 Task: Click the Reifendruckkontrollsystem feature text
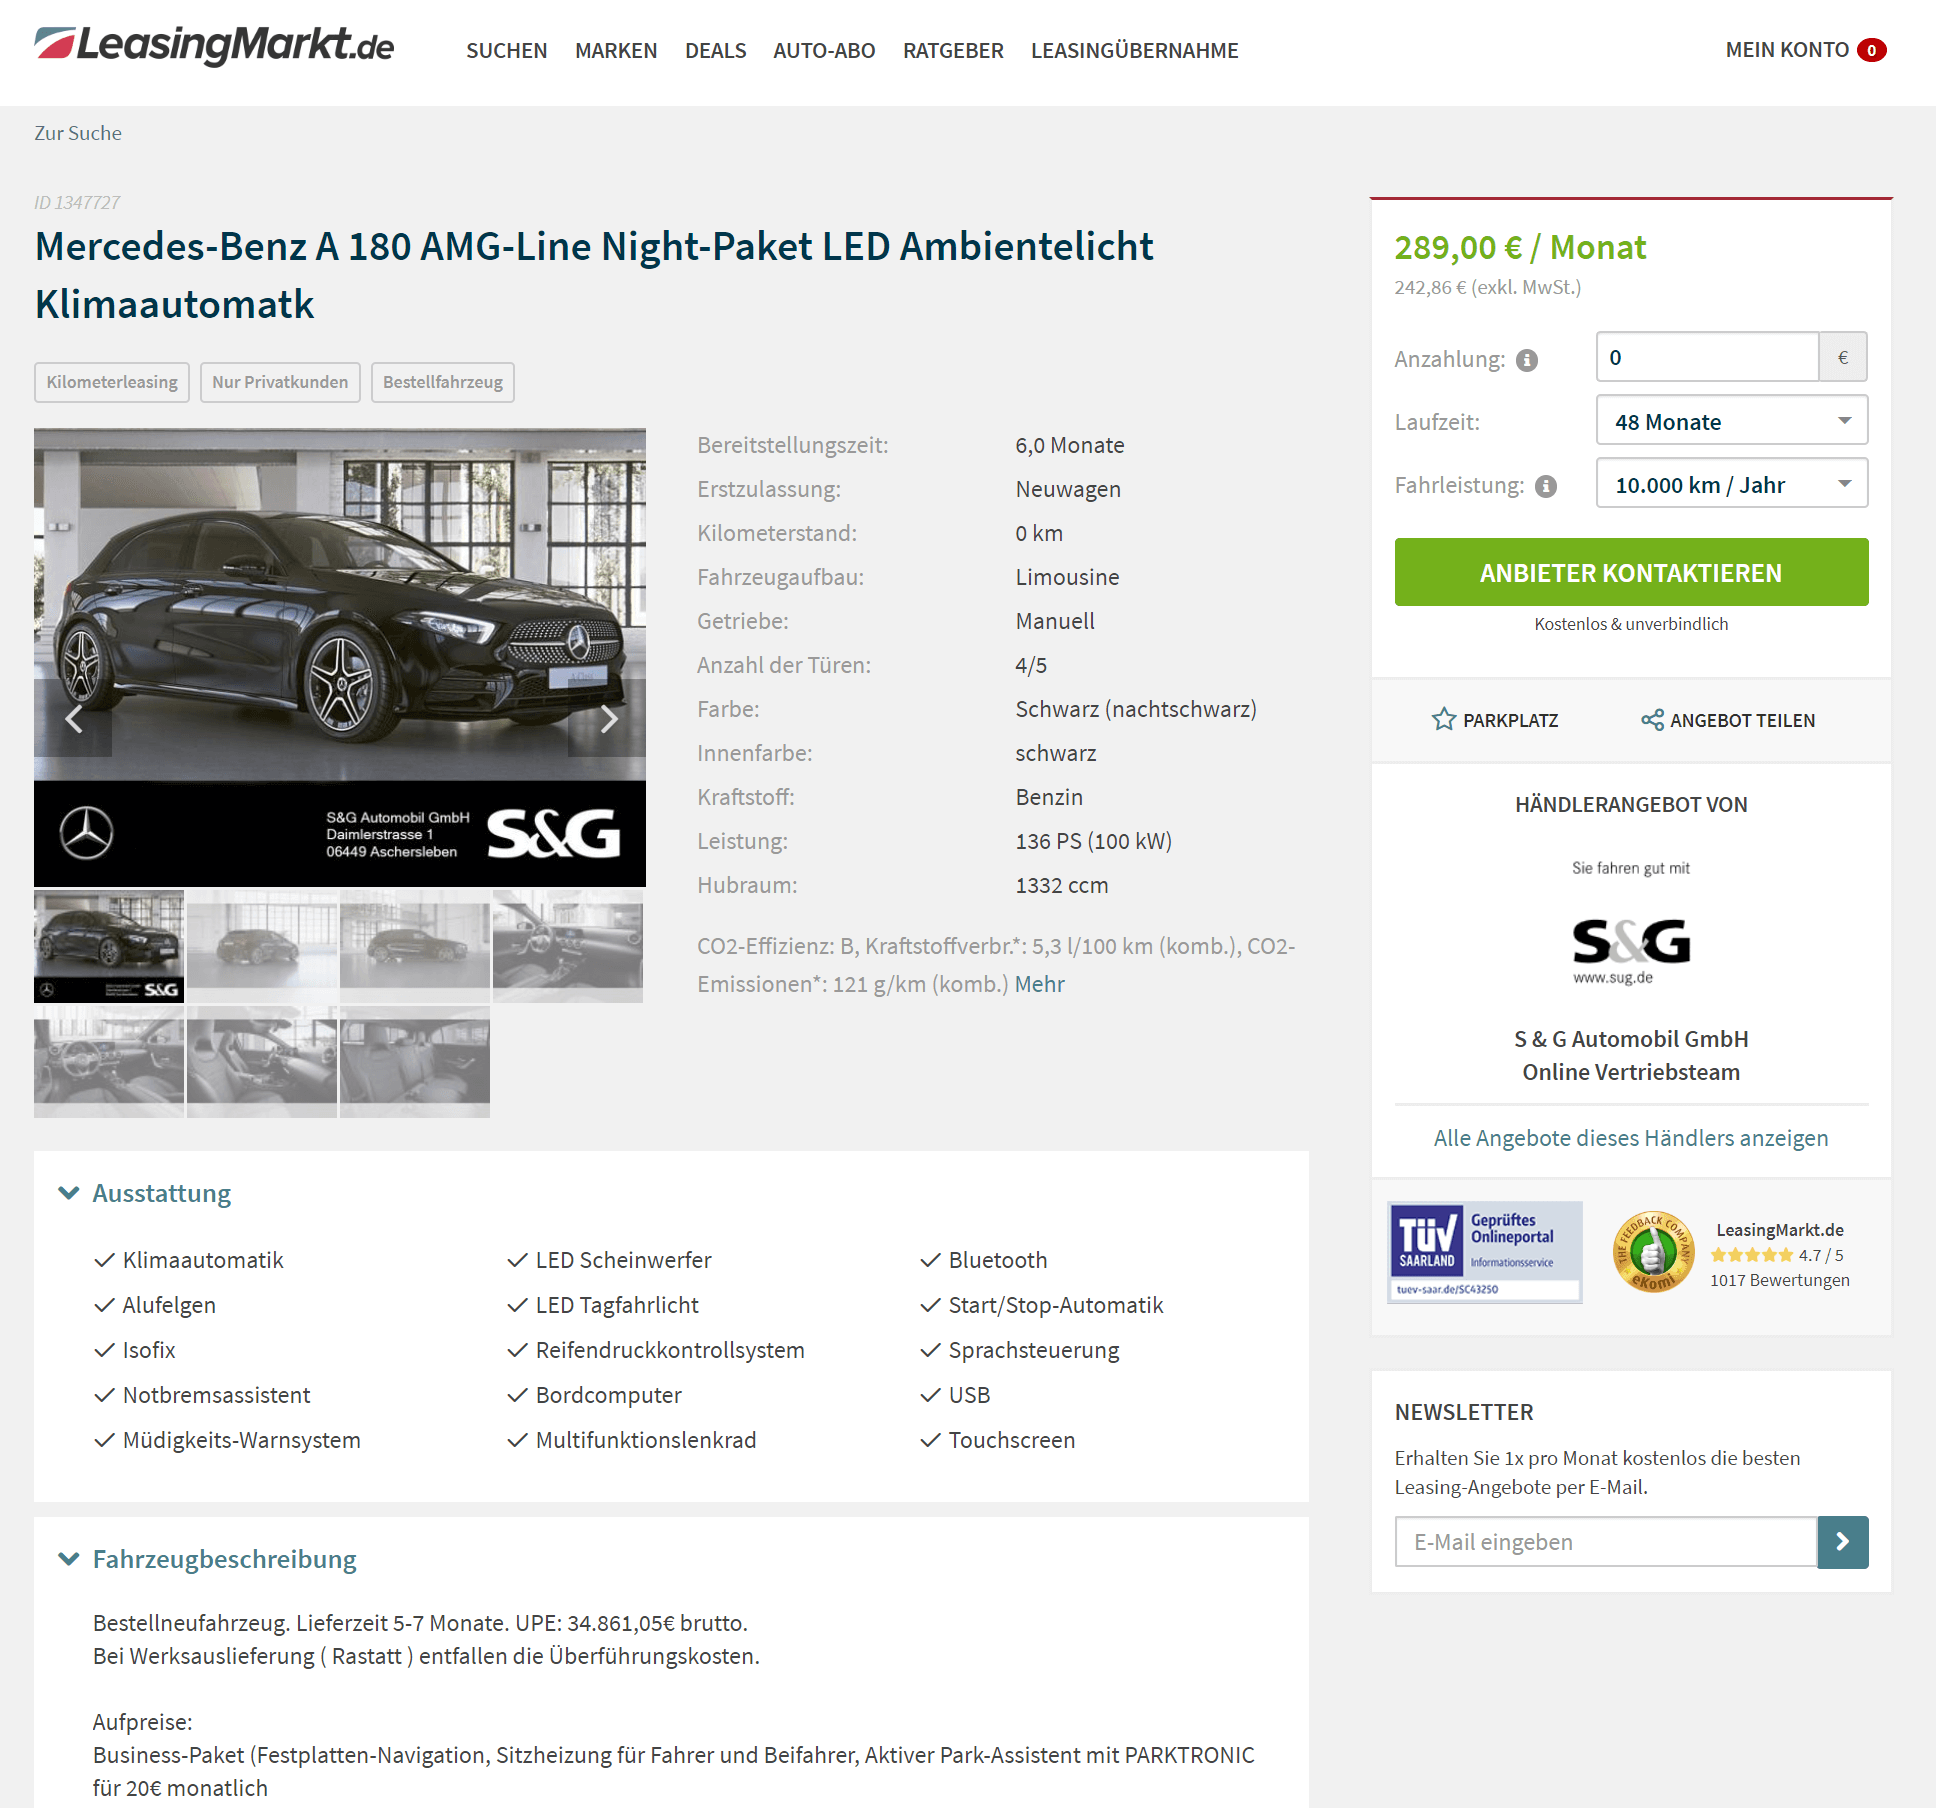pos(670,1350)
